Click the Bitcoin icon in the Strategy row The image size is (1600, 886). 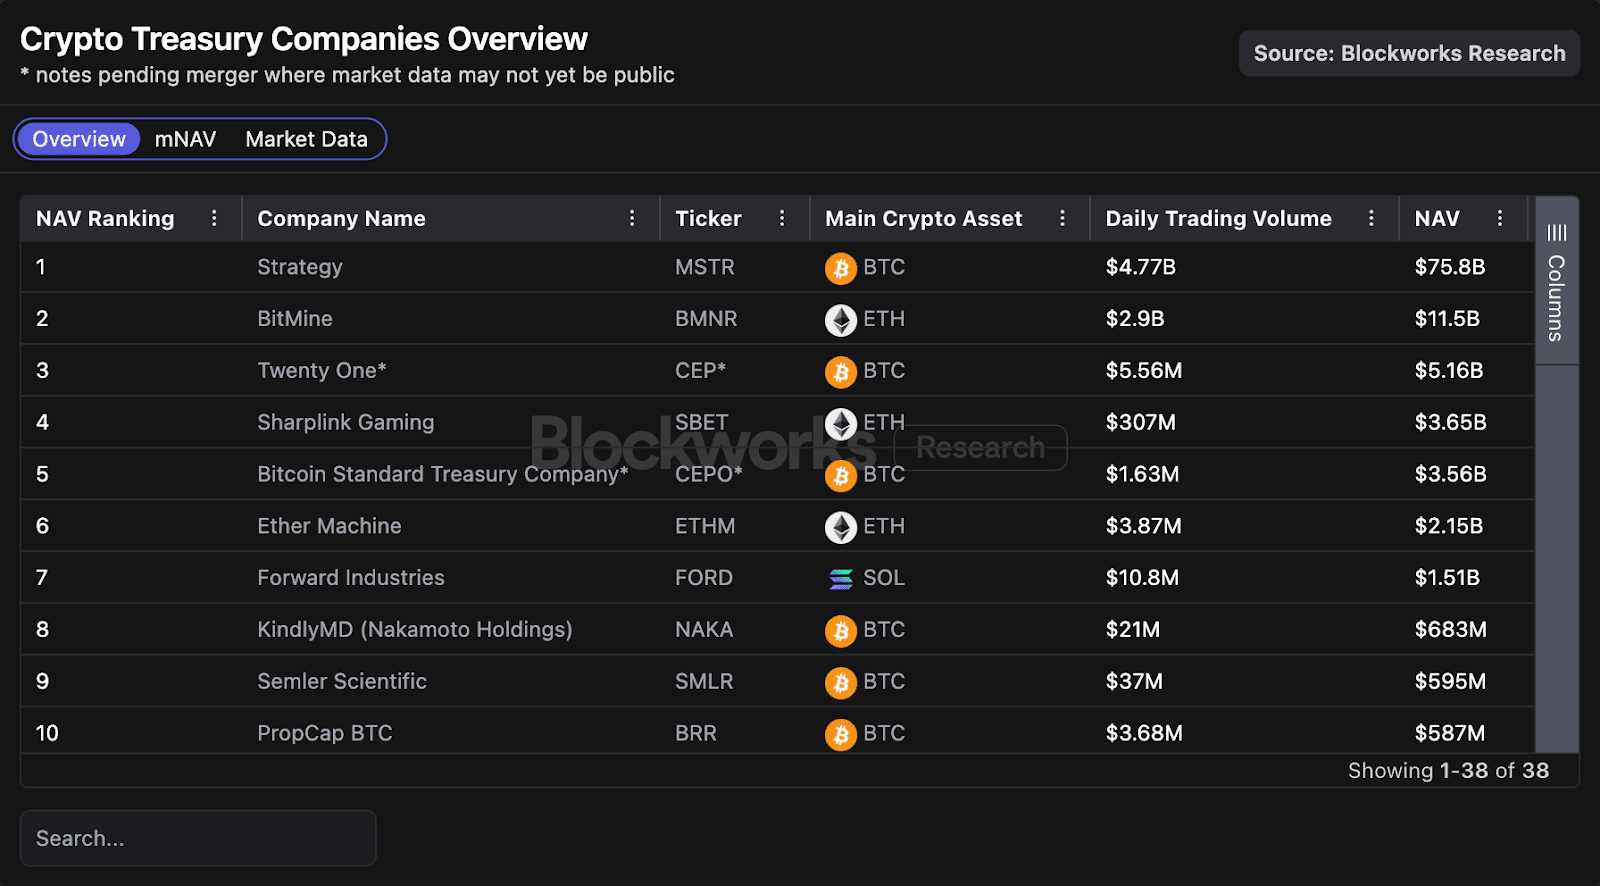tap(841, 268)
